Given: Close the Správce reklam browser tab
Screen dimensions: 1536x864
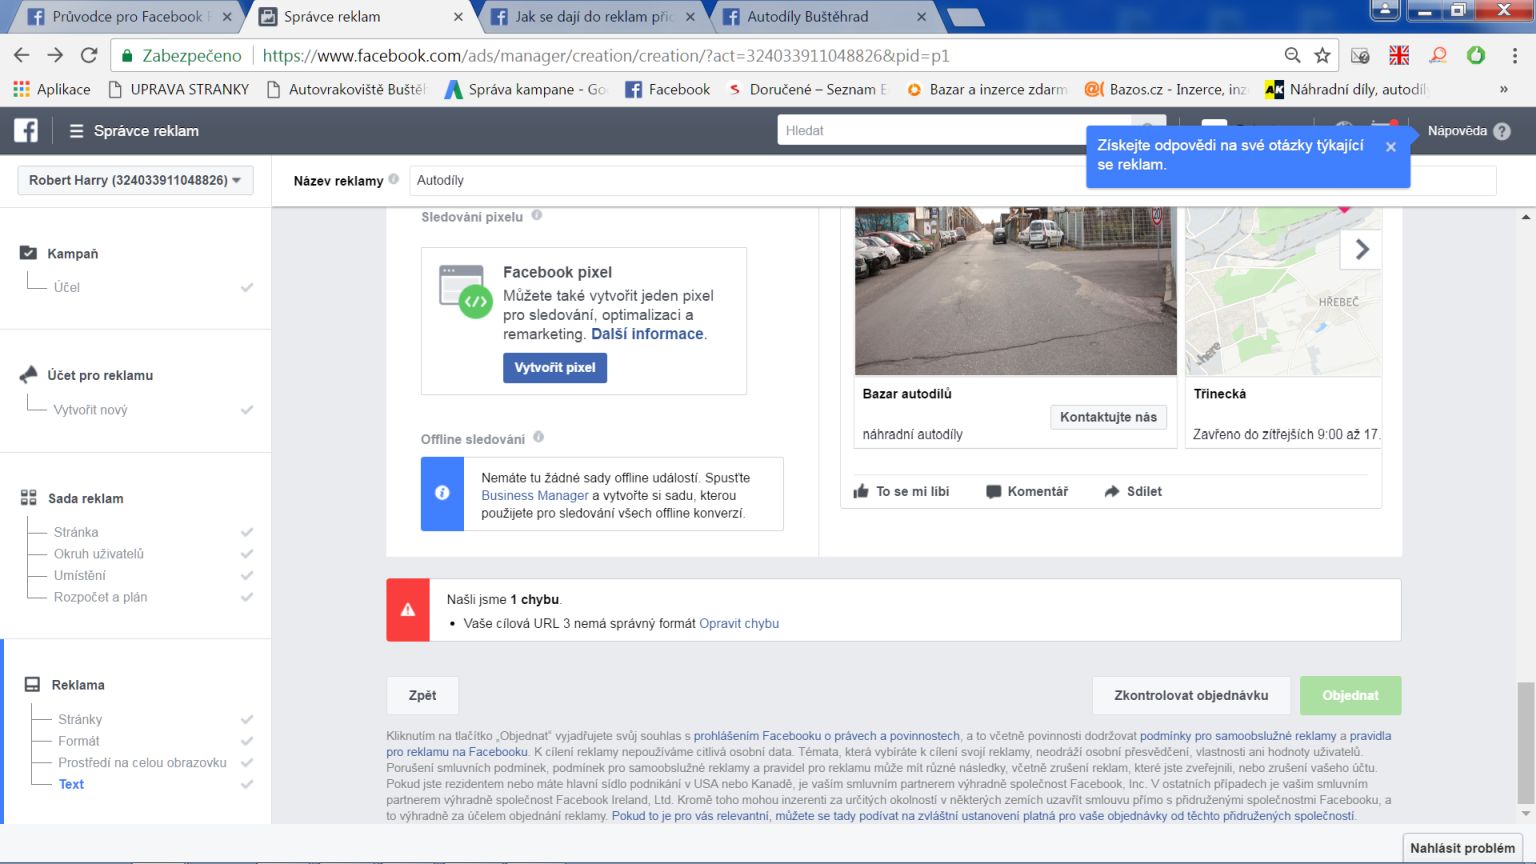Looking at the screenshot, I should pos(458,16).
